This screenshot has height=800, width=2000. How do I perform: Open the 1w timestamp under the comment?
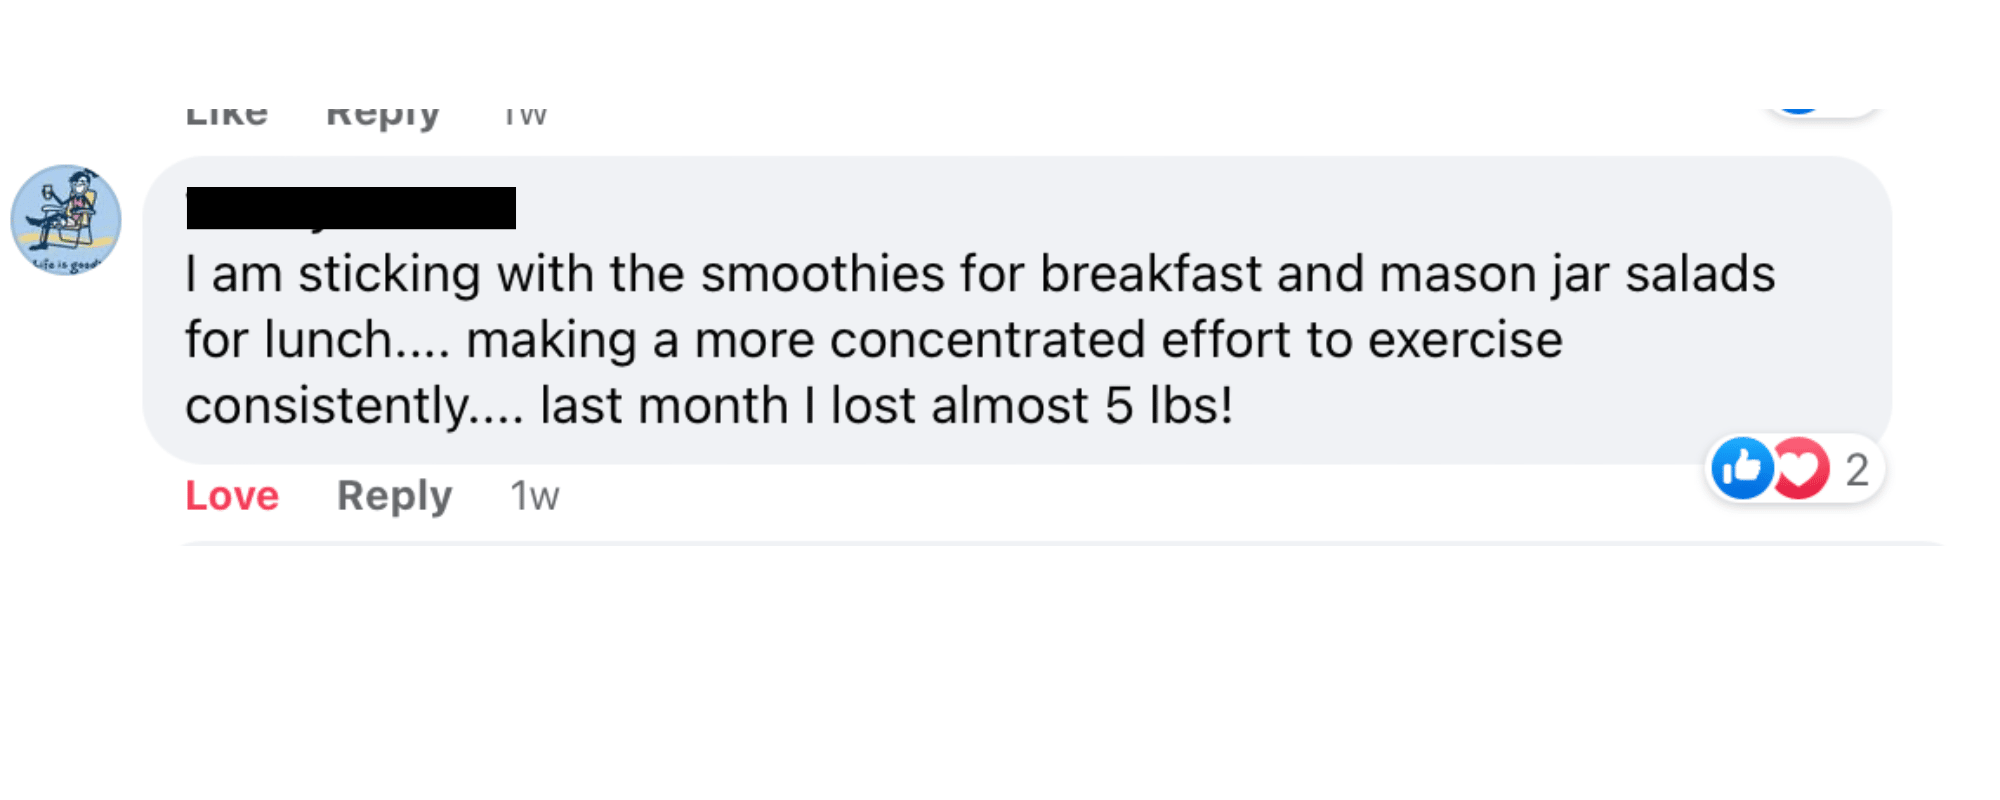point(535,496)
